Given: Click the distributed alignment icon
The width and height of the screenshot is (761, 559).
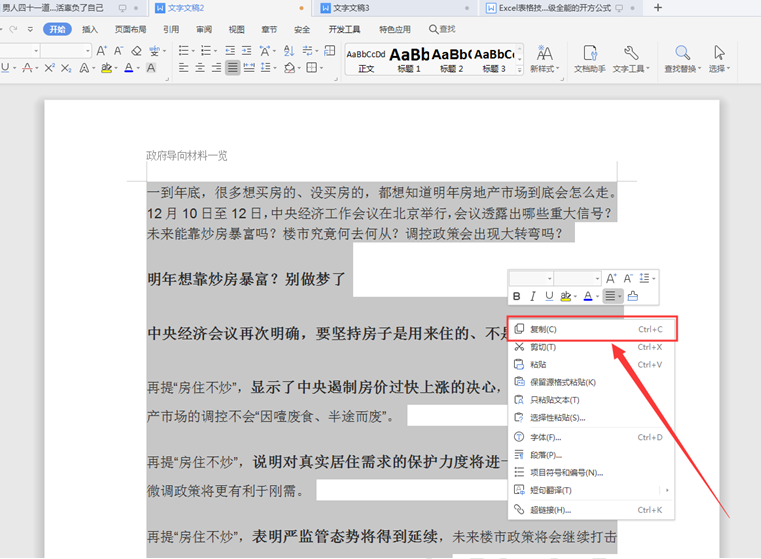Looking at the screenshot, I should (x=249, y=68).
